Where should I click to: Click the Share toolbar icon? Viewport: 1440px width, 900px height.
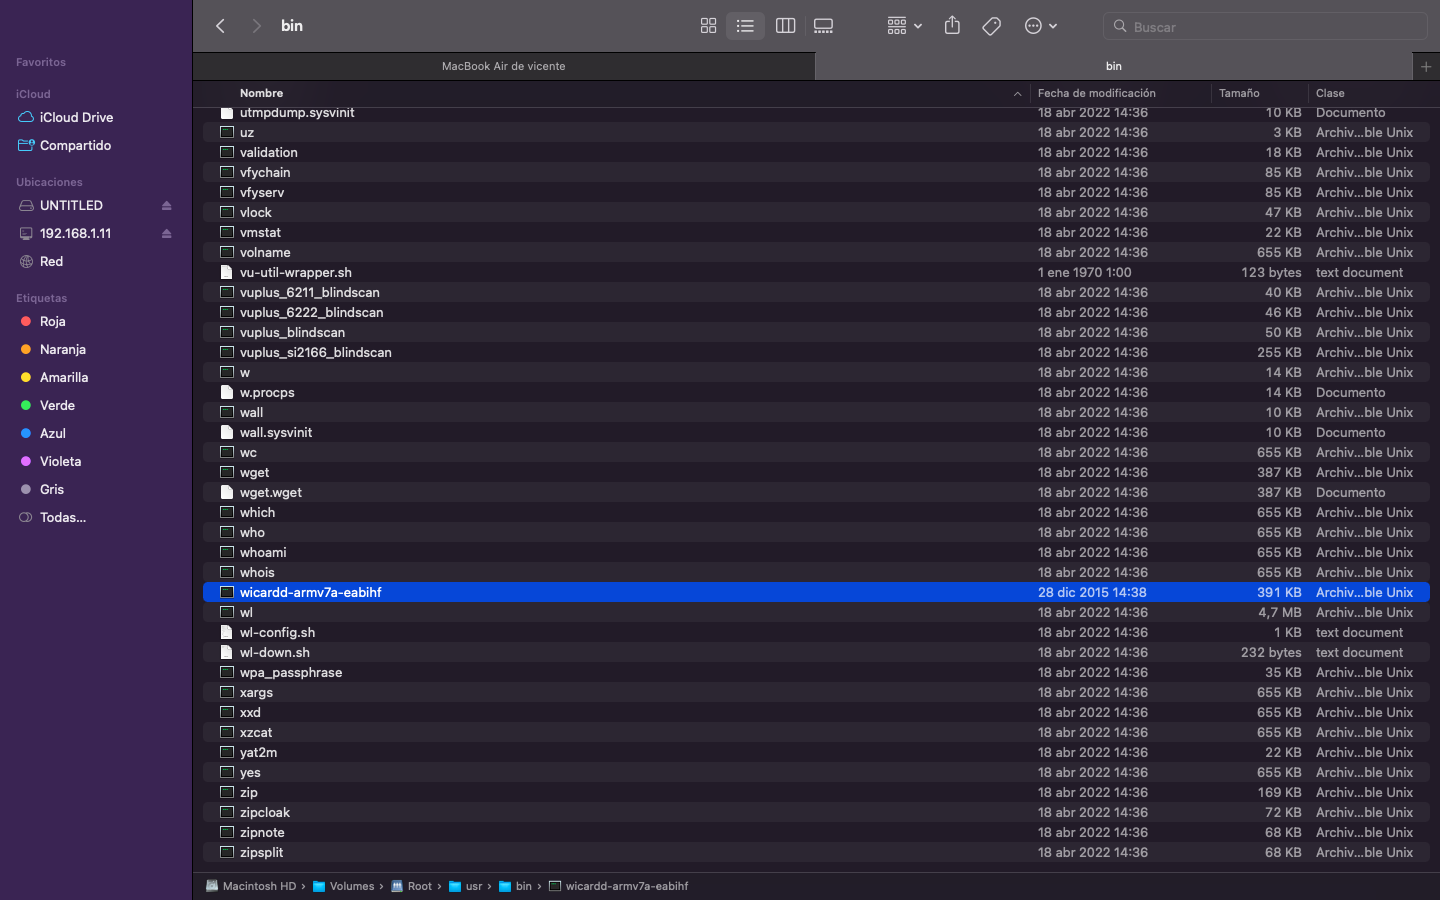[x=952, y=26]
